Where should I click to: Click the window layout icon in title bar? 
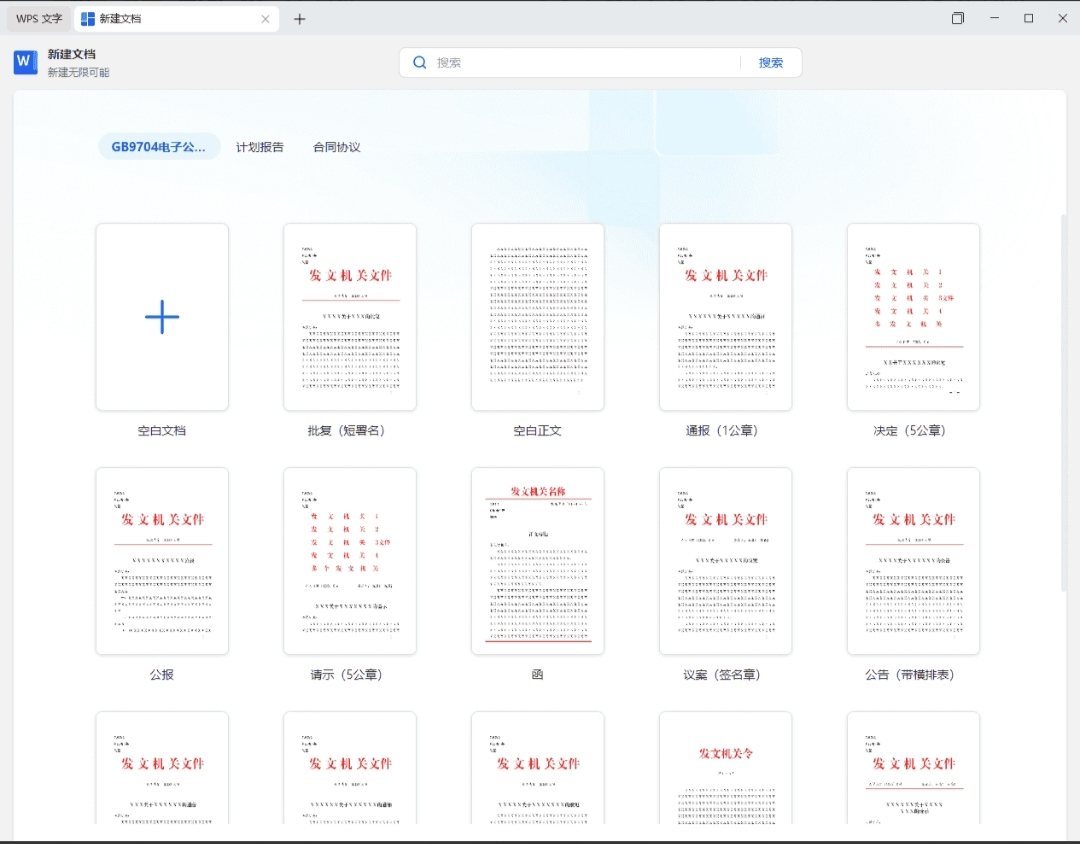[x=958, y=18]
